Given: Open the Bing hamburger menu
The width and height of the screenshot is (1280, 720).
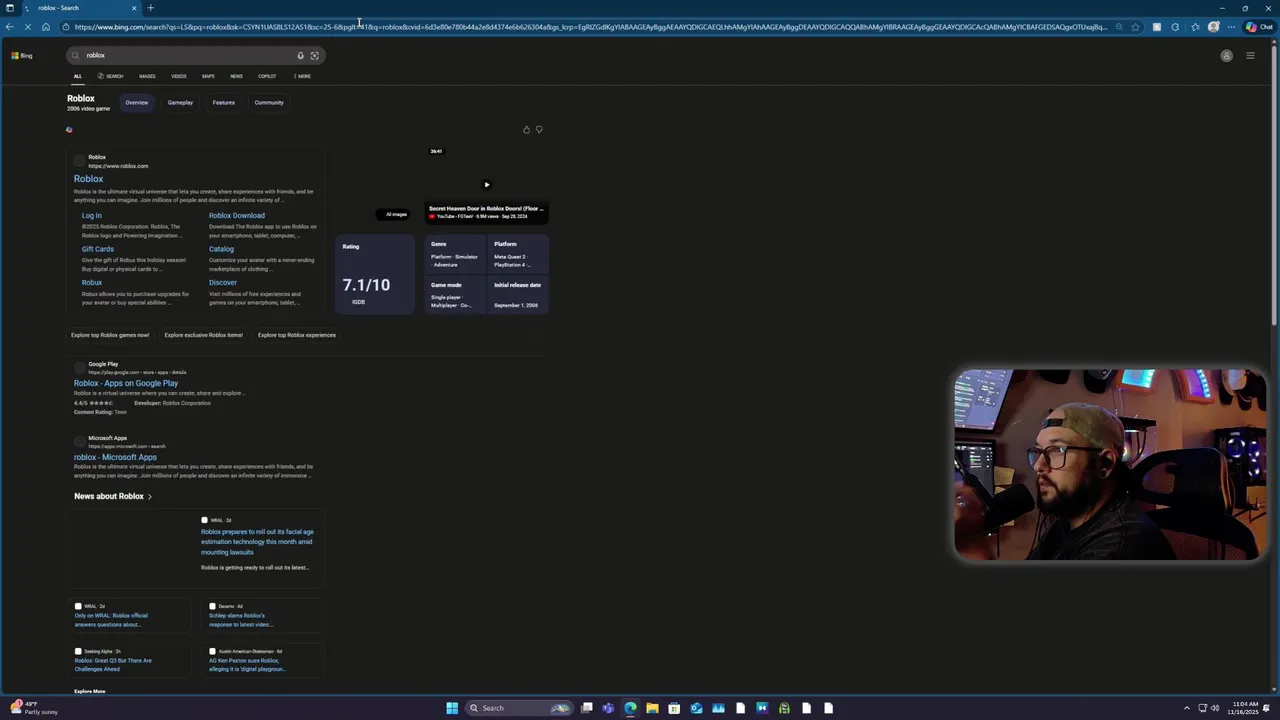Looking at the screenshot, I should point(1250,56).
